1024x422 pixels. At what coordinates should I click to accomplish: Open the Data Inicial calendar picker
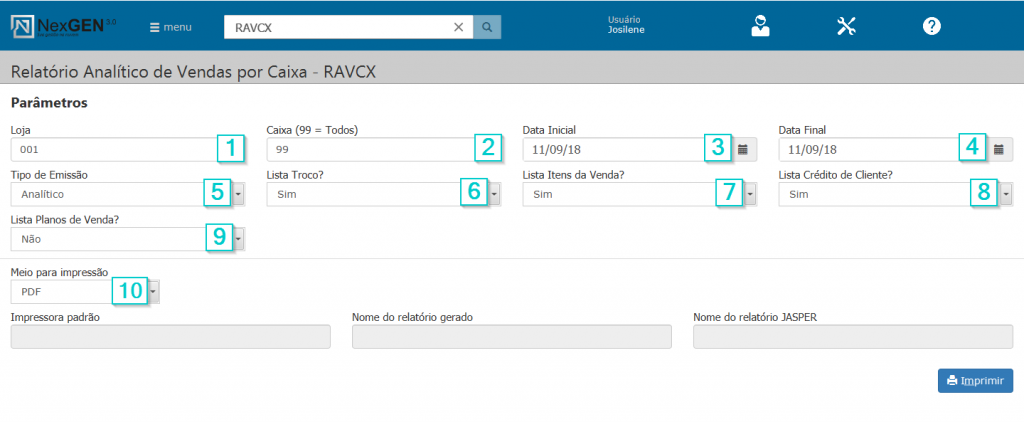(x=743, y=149)
